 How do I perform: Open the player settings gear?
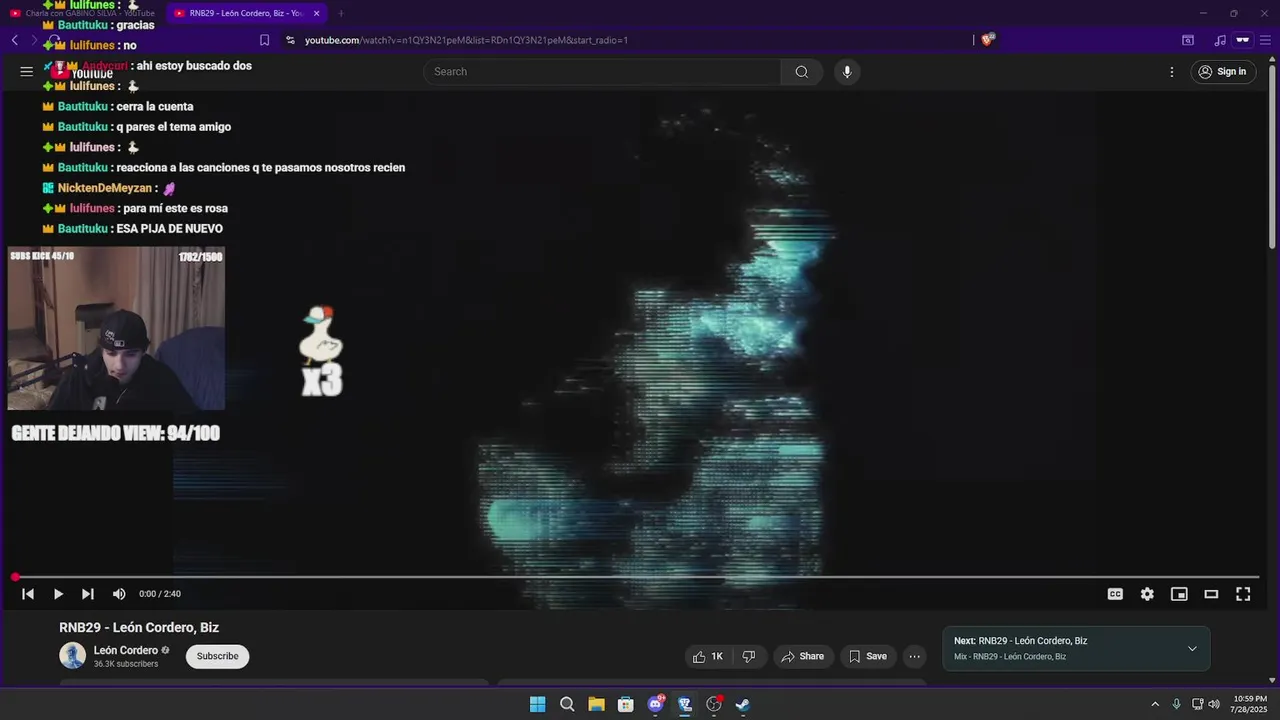pos(1147,594)
